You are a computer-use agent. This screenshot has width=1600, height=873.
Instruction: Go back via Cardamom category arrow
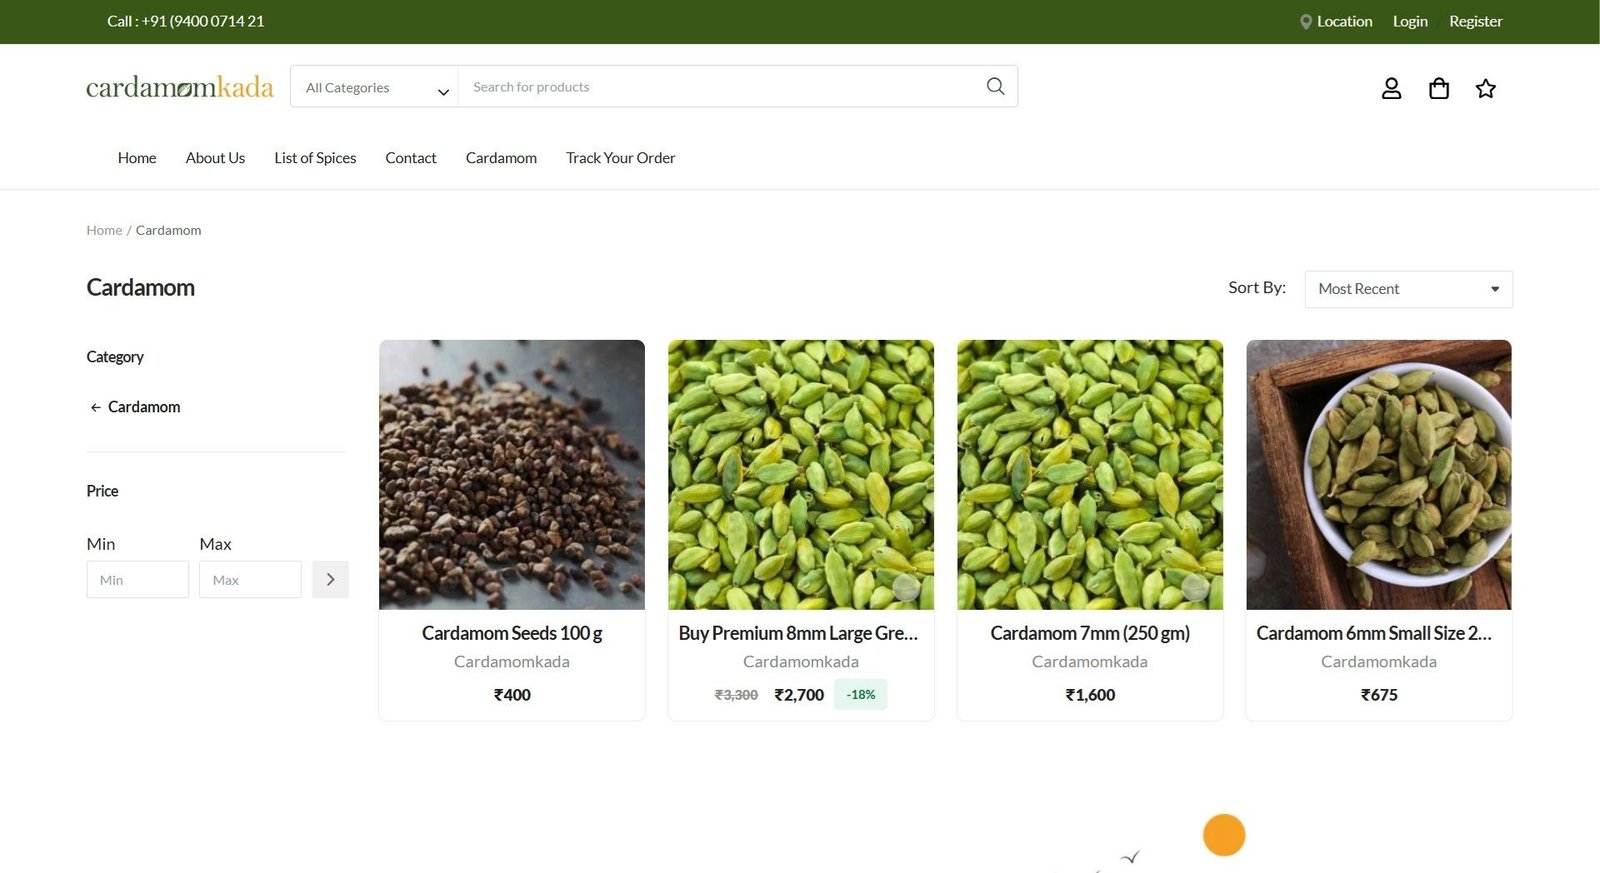[x=96, y=408]
